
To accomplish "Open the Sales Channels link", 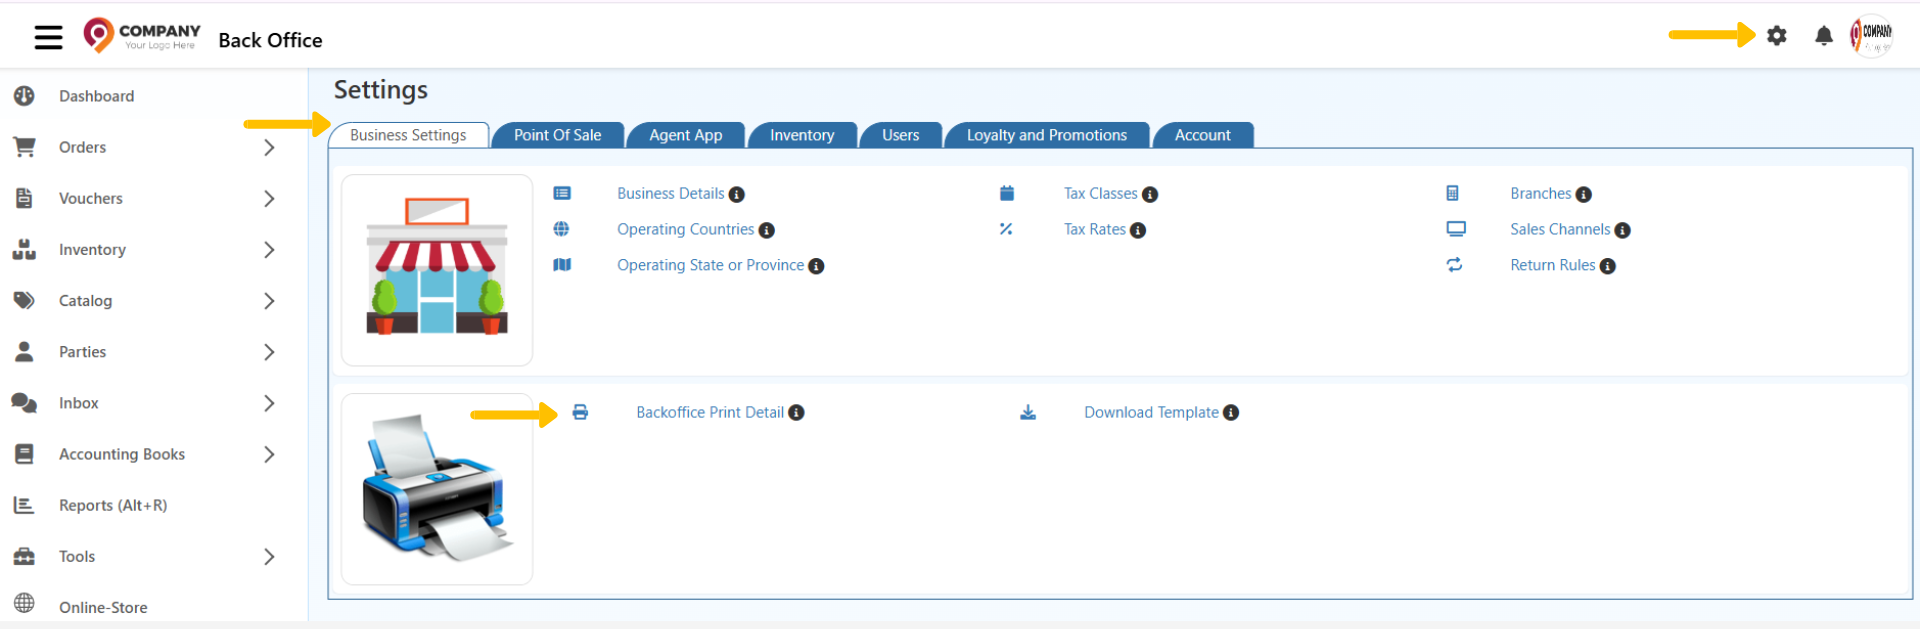I will 1560,229.
